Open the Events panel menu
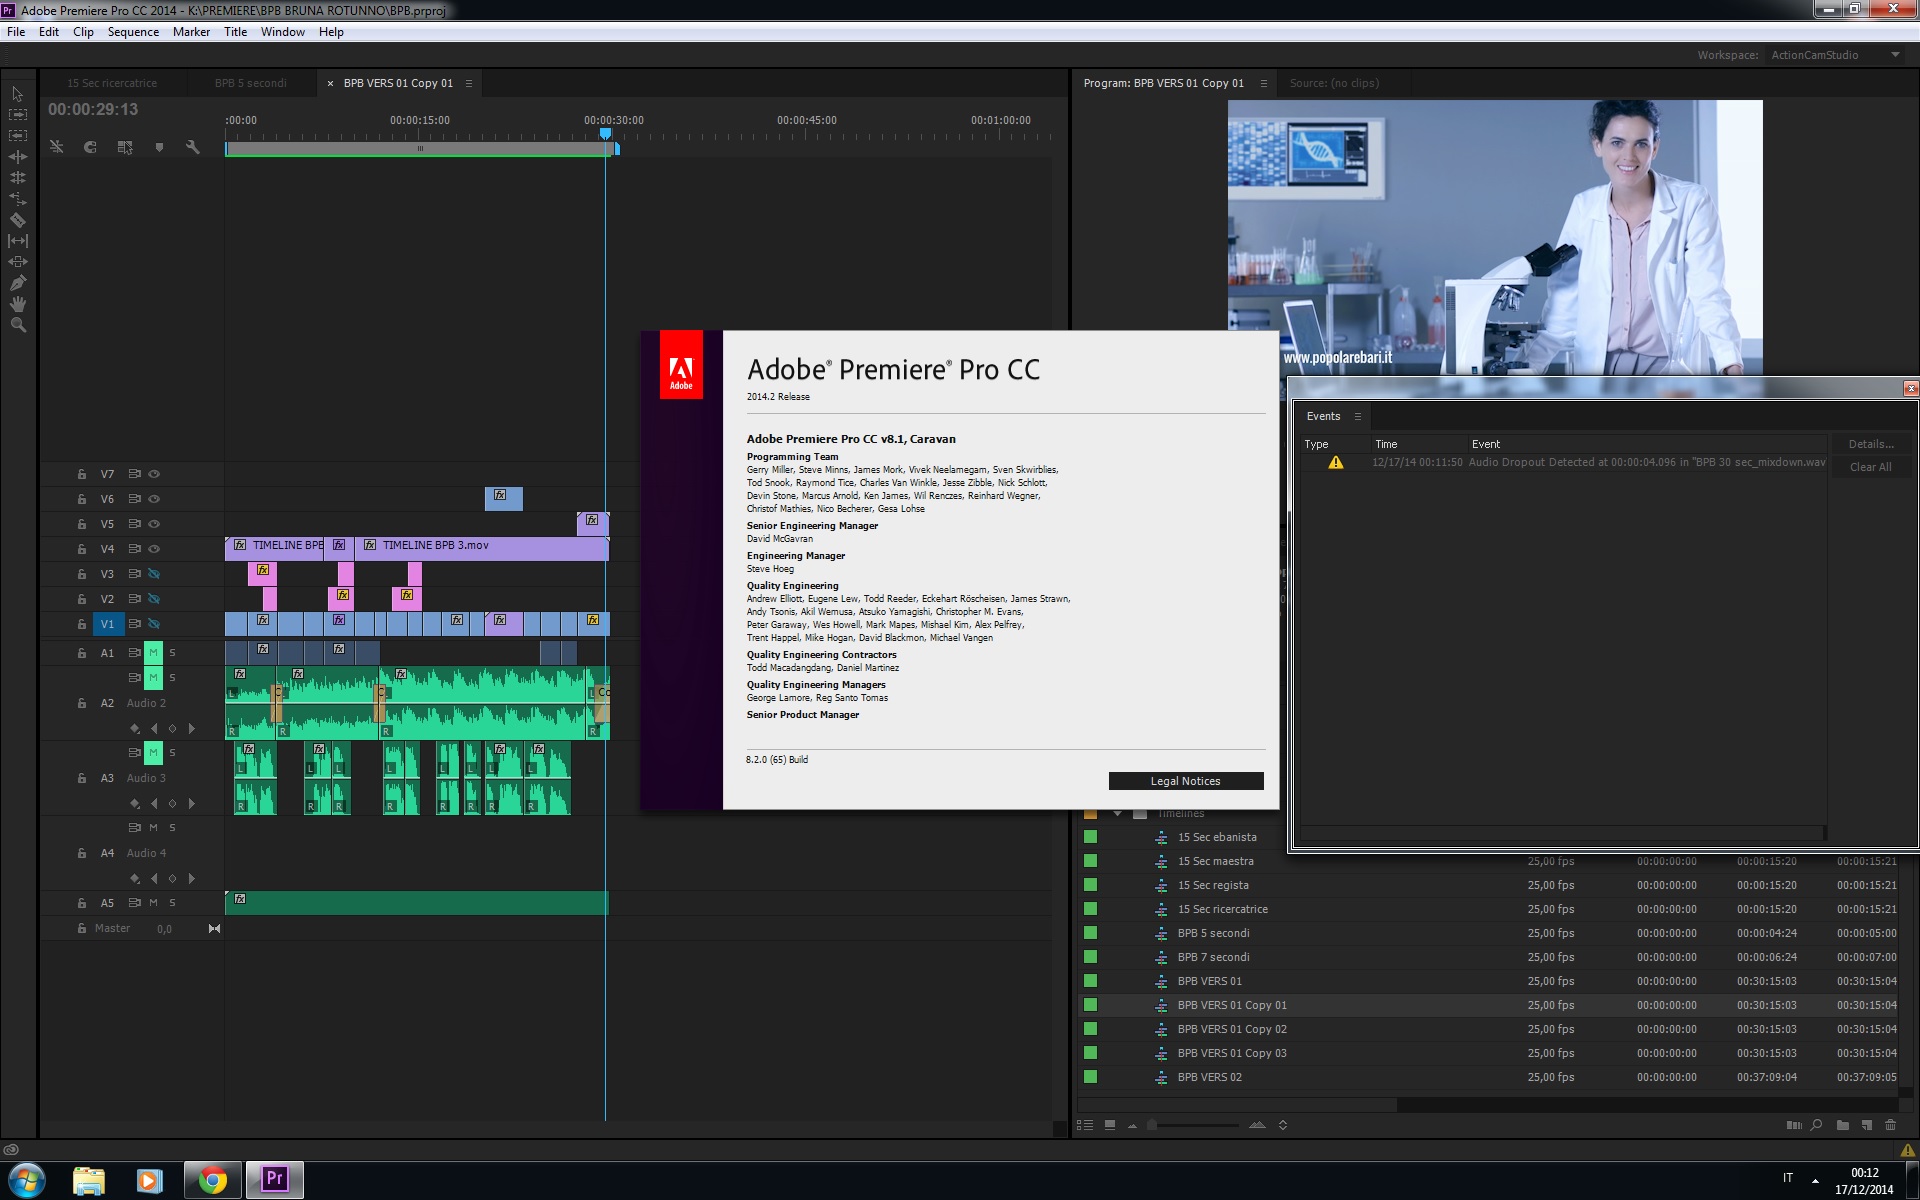 pyautogui.click(x=1357, y=416)
